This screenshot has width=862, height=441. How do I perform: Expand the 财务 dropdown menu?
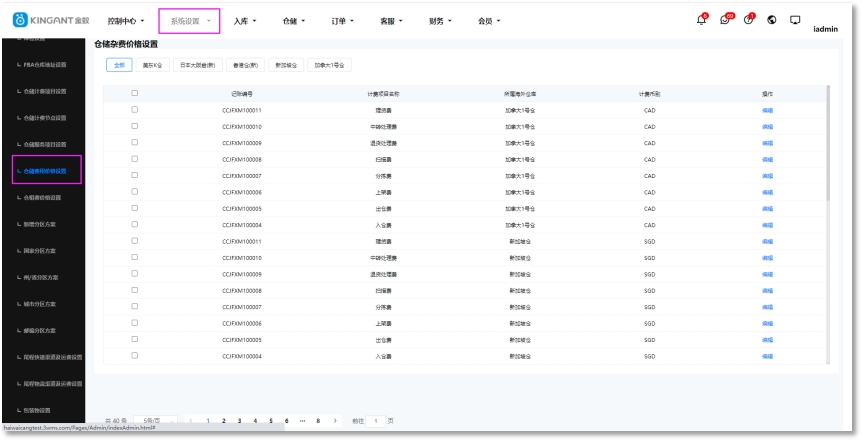point(440,20)
